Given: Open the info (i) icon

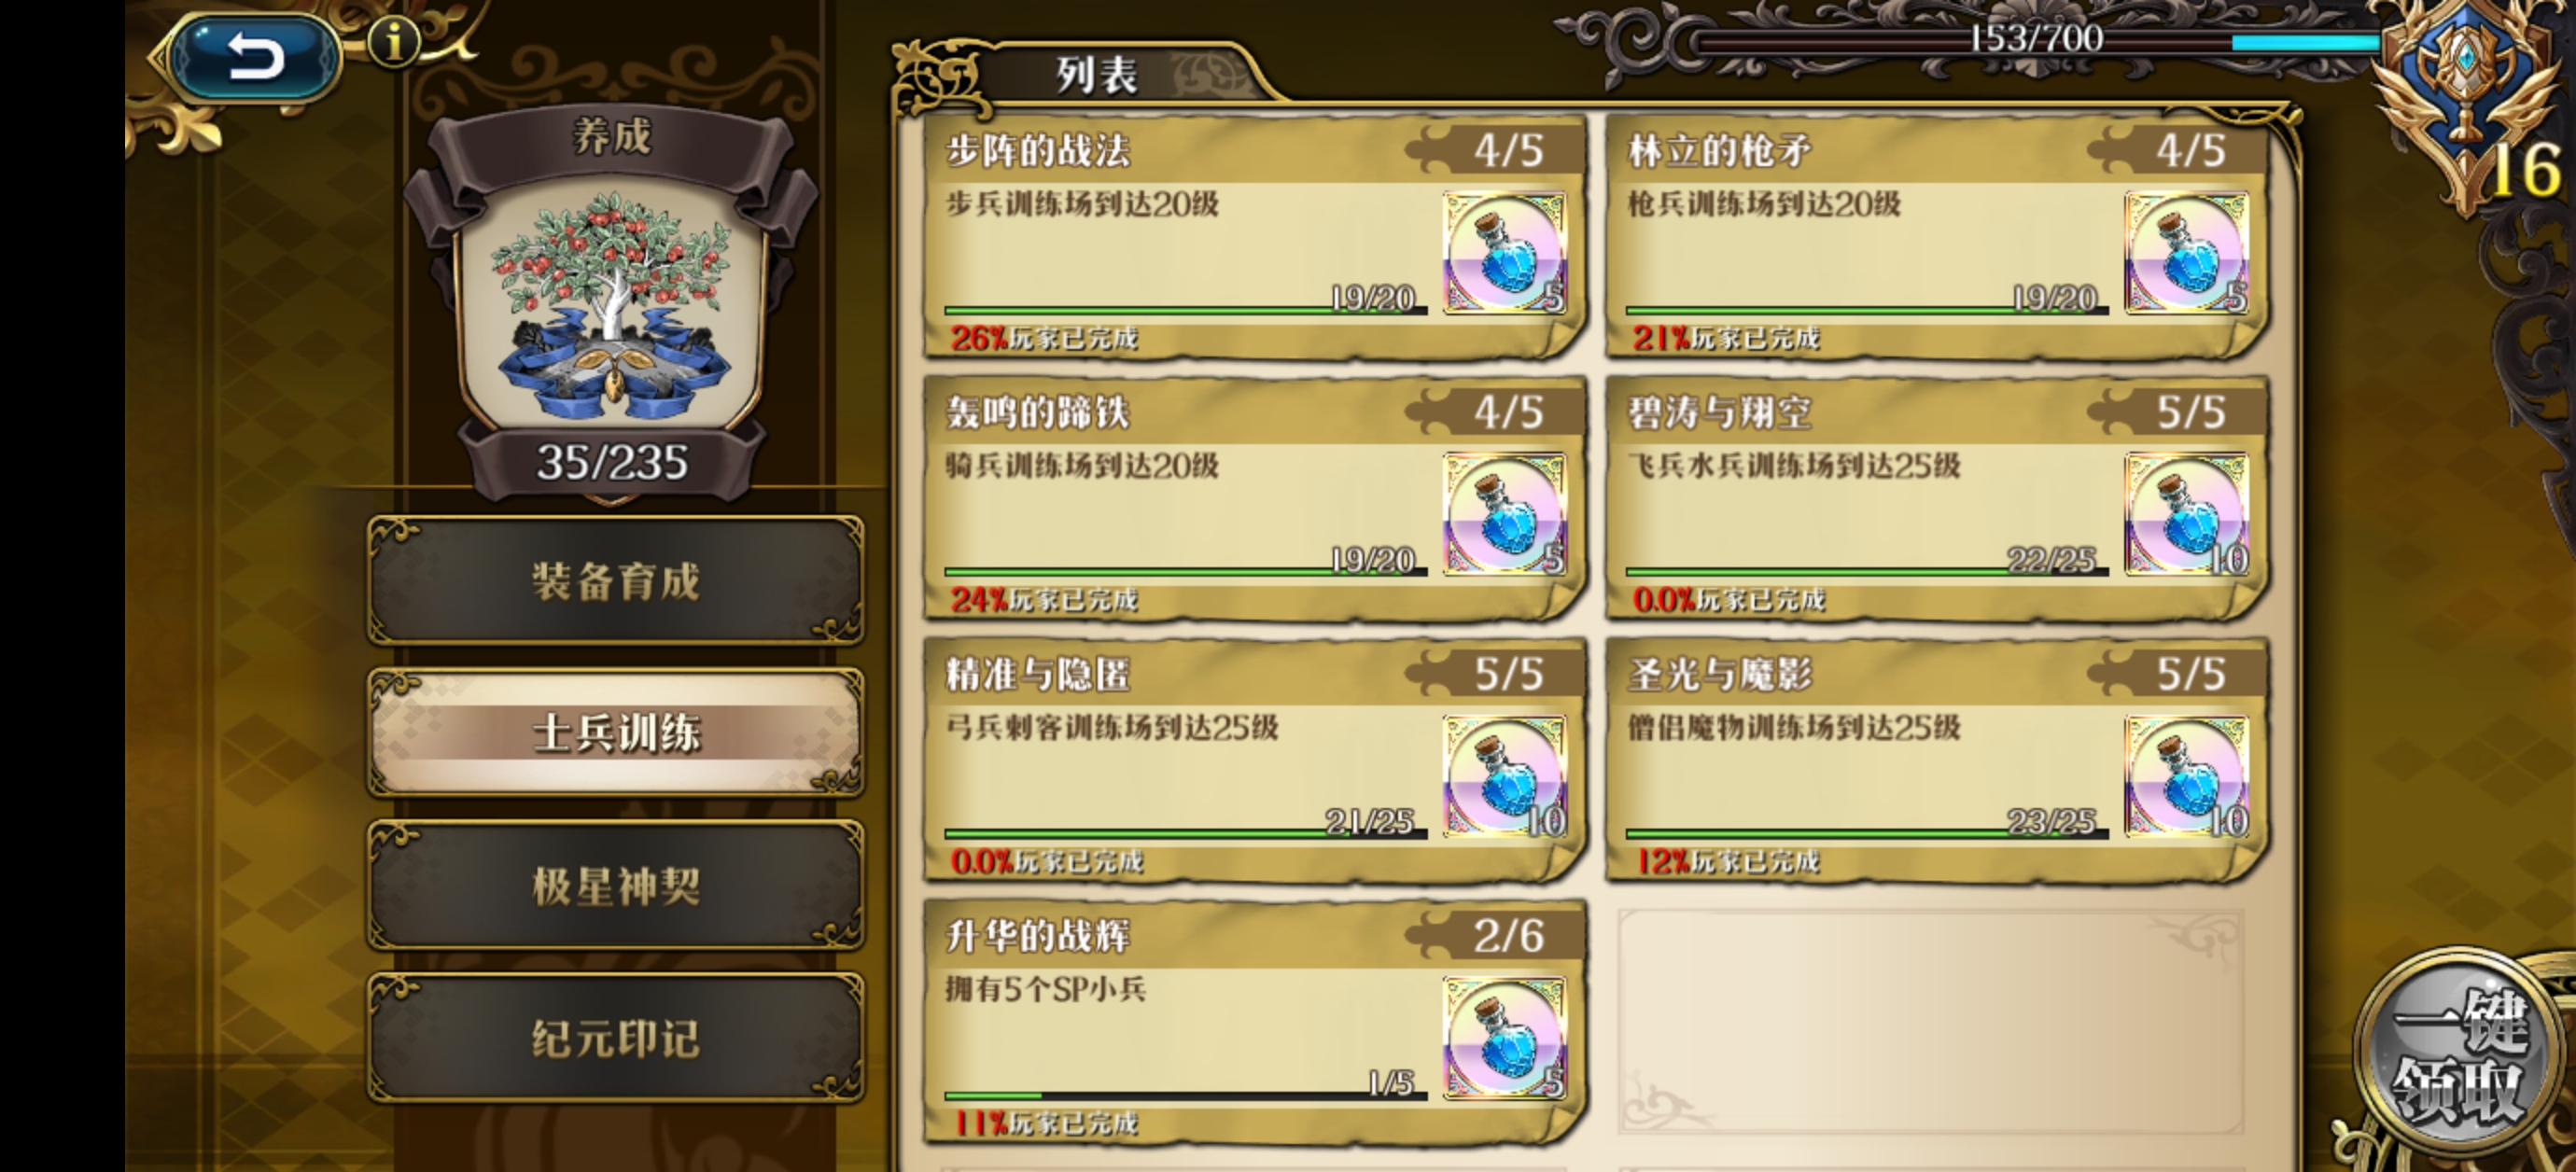Looking at the screenshot, I should (395, 41).
